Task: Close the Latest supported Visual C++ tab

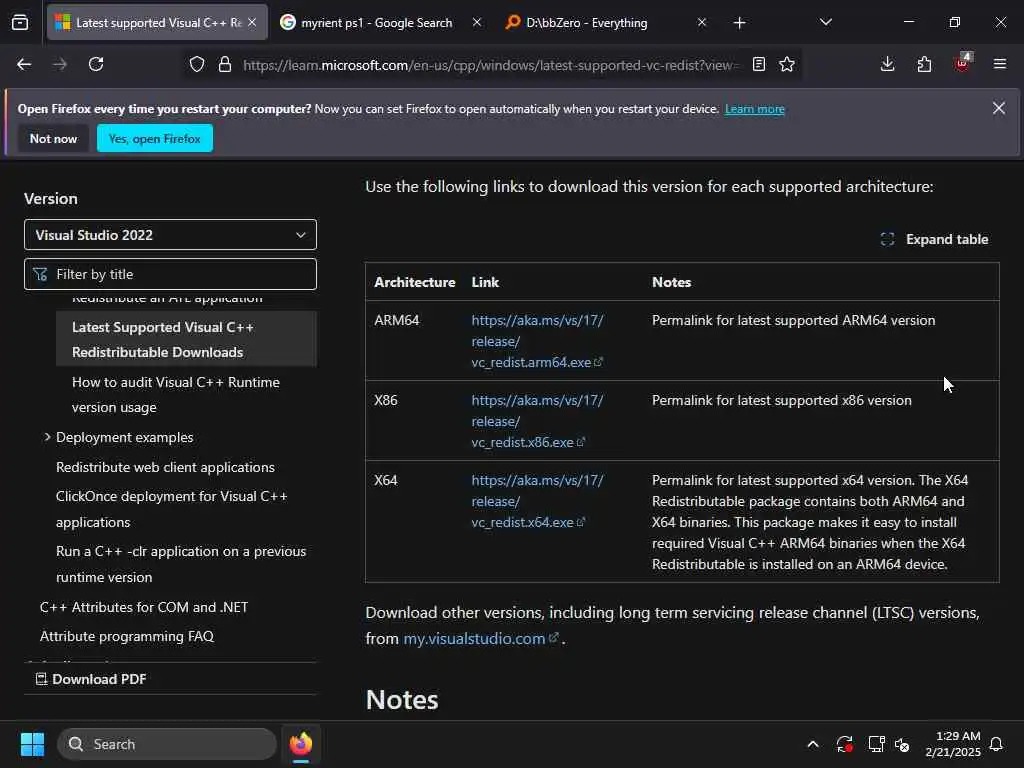Action: (x=252, y=22)
